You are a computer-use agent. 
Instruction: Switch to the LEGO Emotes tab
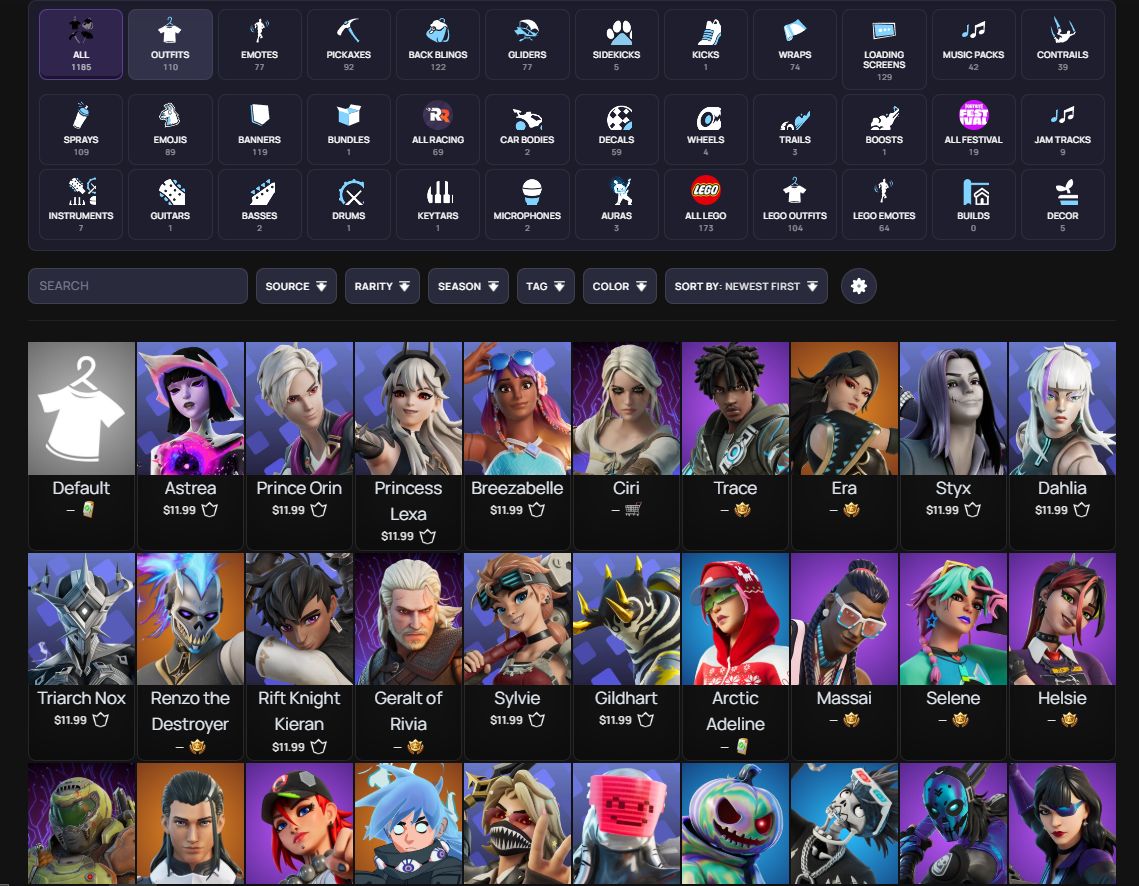tap(884, 205)
